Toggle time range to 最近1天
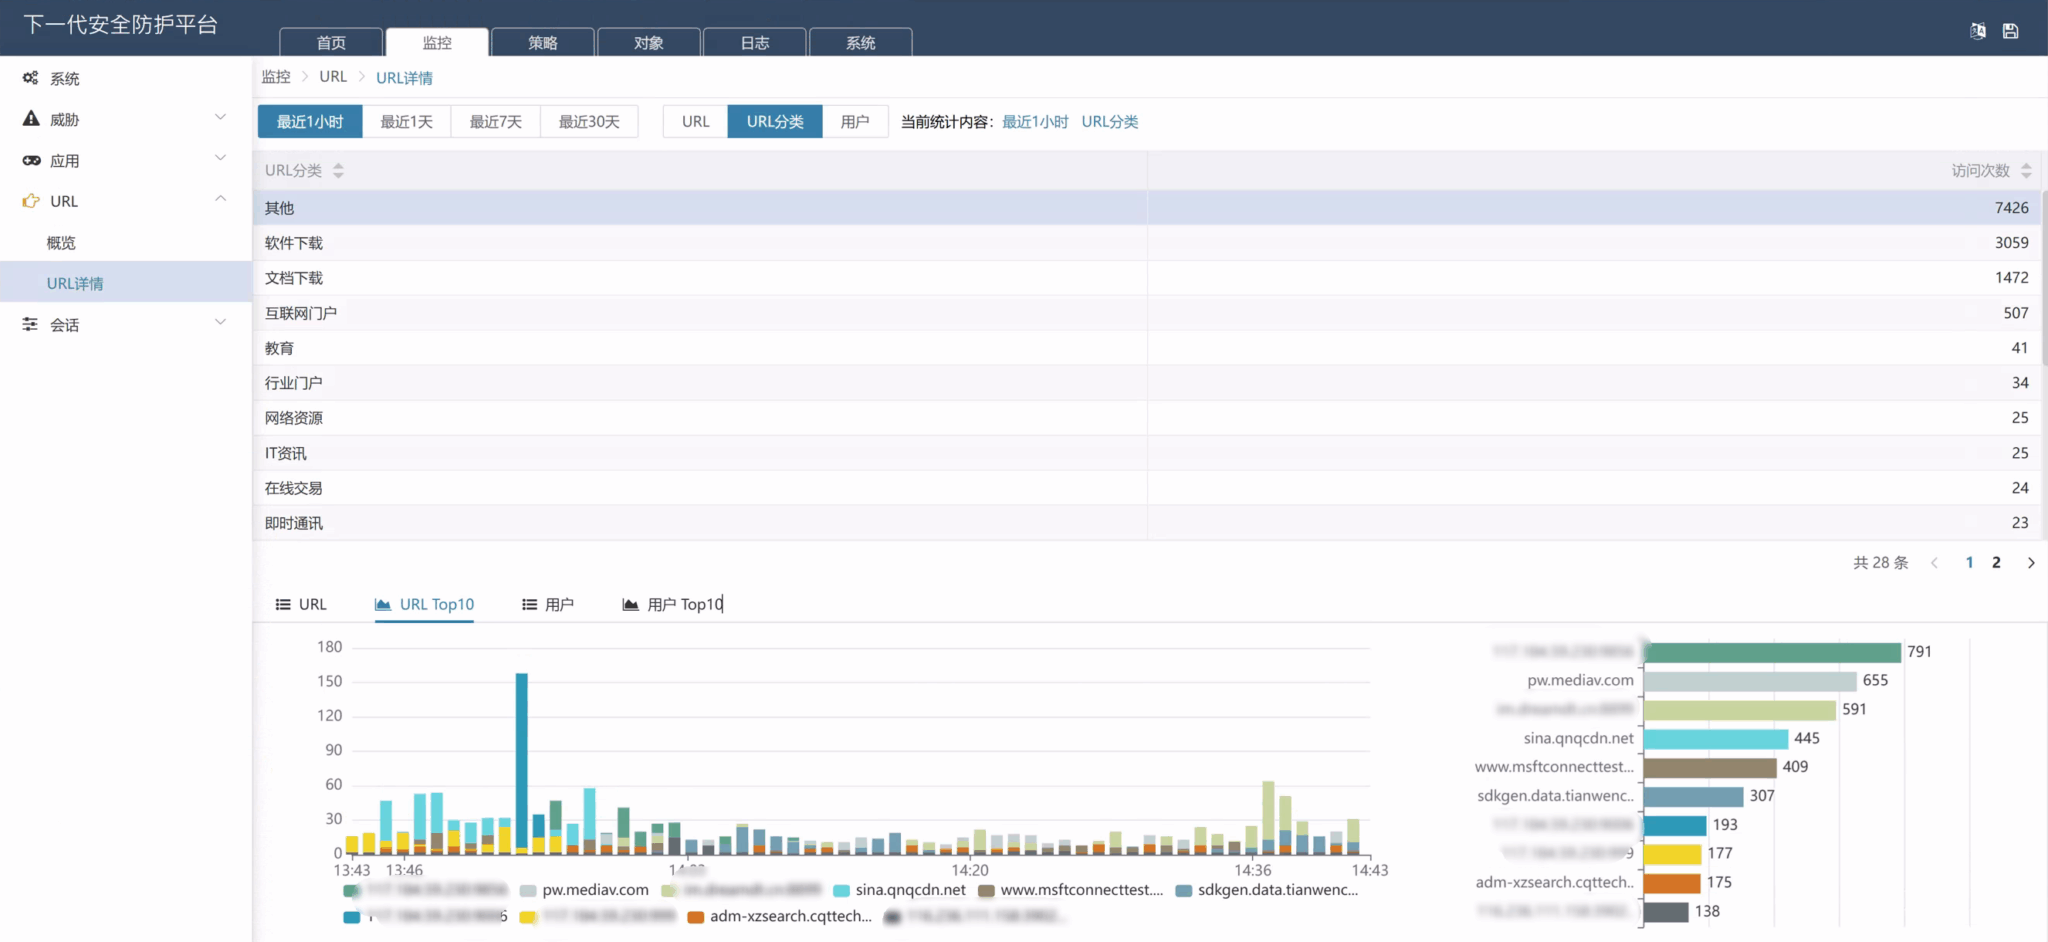The height and width of the screenshot is (942, 2048). [406, 121]
